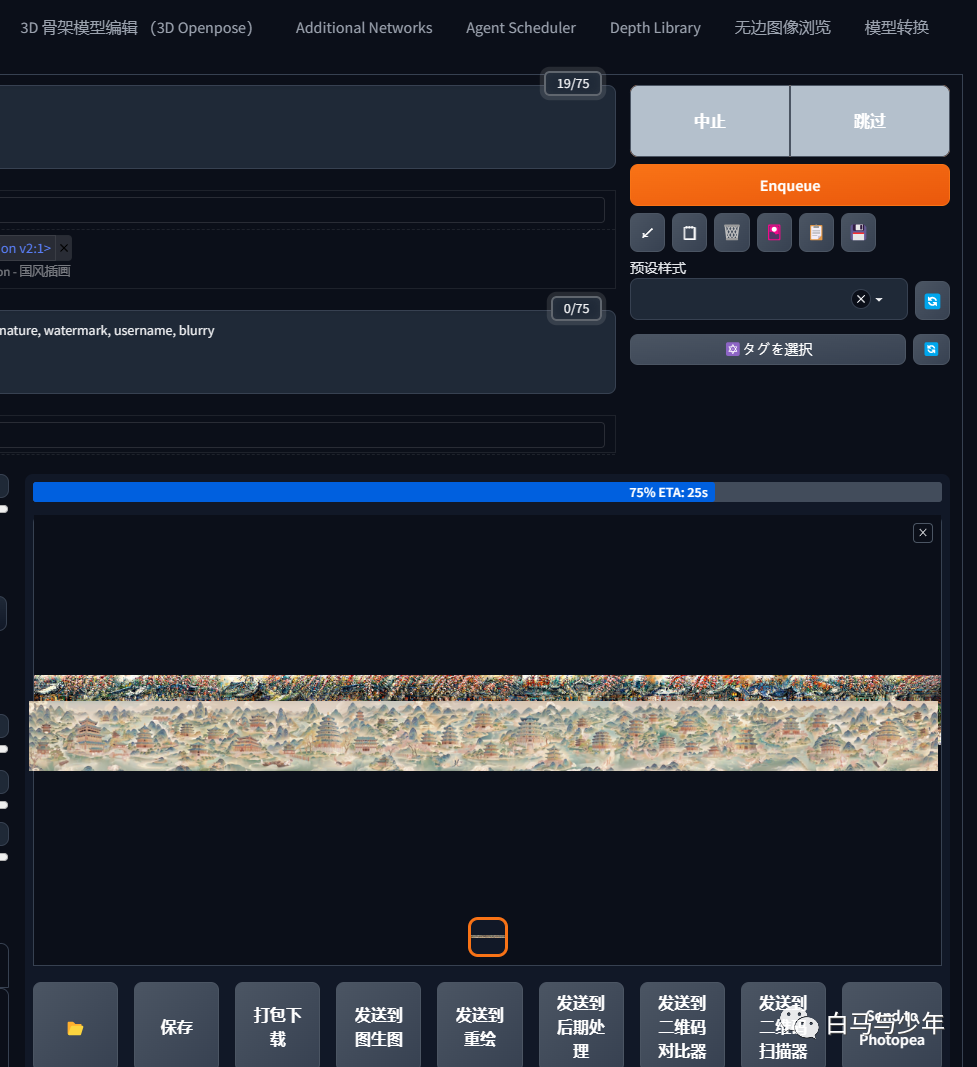Remove the 'on v2:1>' LoRA tag
This screenshot has width=977, height=1067.
click(x=64, y=248)
